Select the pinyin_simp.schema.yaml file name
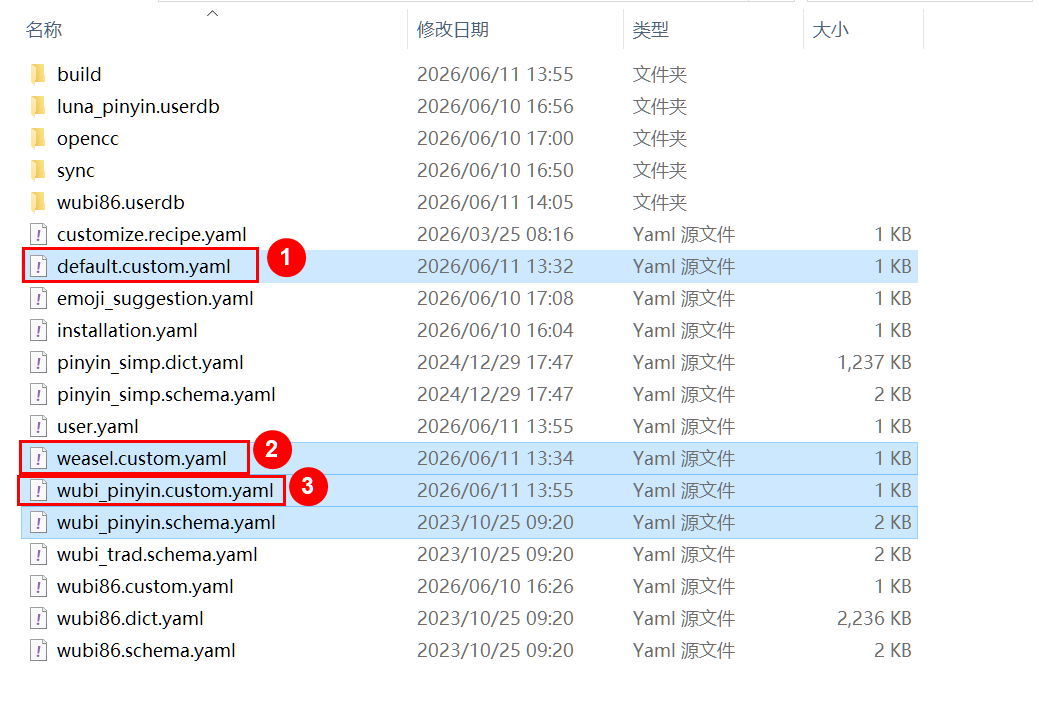 (x=166, y=395)
